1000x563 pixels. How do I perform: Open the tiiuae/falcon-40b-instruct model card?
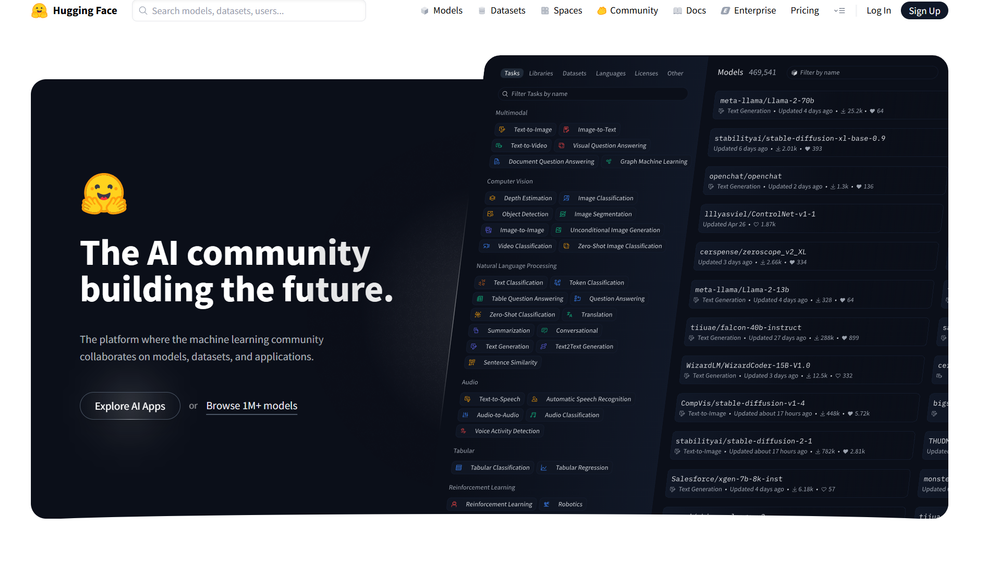807,332
